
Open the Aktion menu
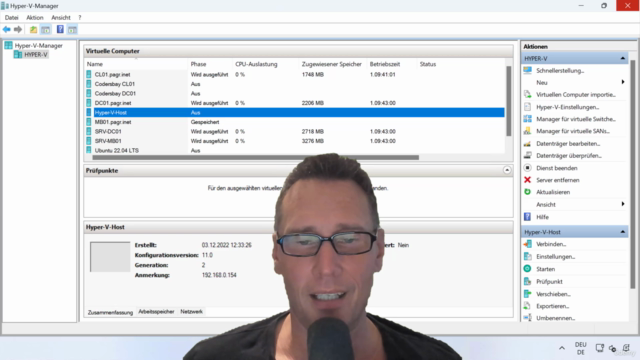35,18
